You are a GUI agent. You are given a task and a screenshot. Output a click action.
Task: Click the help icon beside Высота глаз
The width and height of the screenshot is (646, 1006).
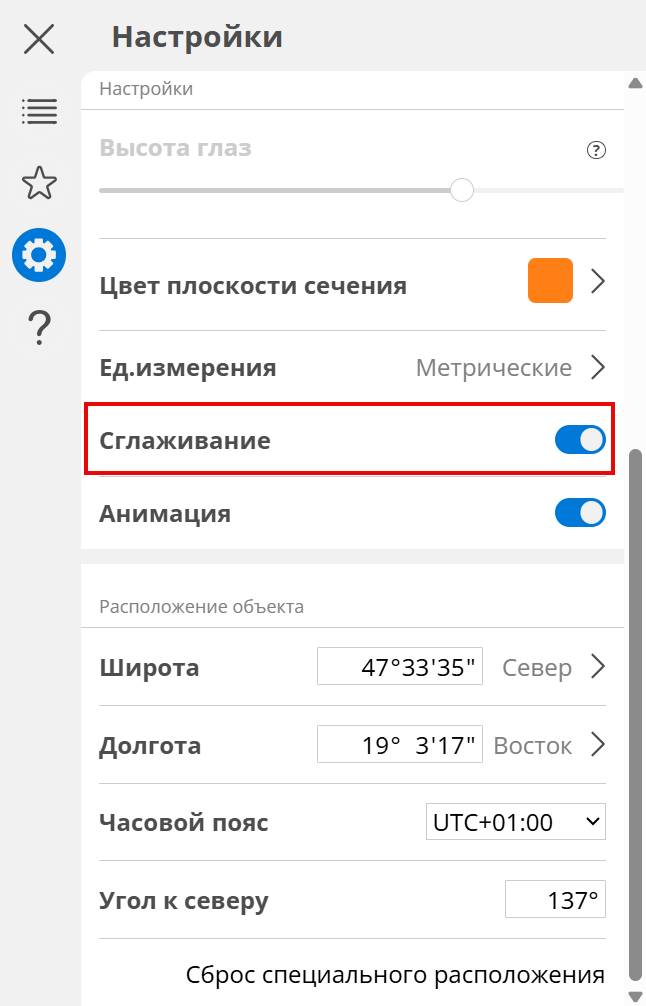596,151
